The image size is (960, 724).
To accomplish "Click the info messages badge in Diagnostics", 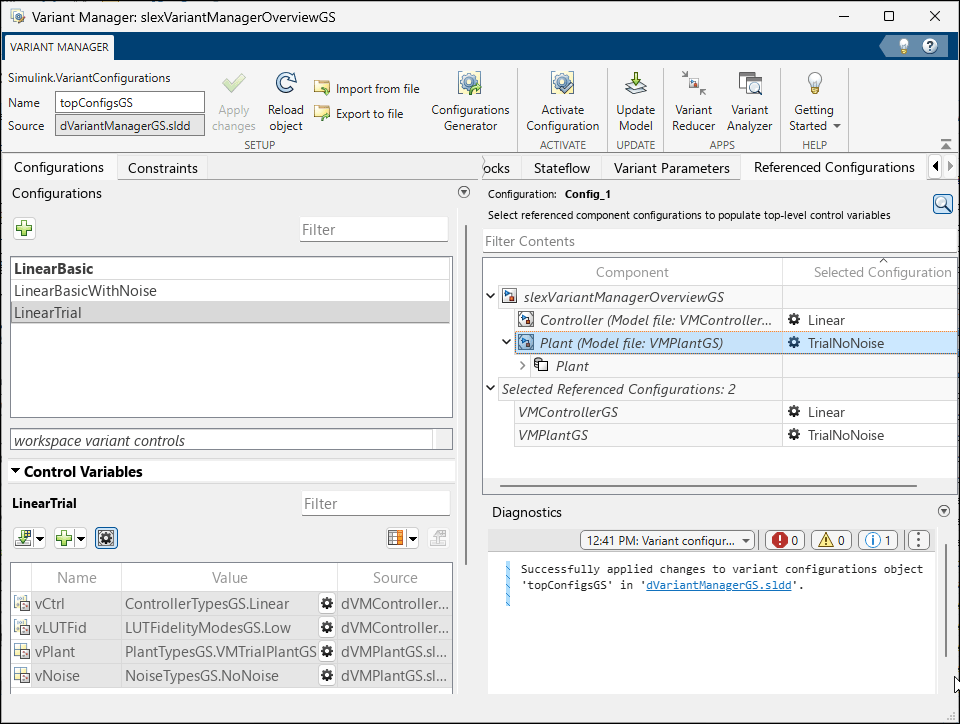I will (878, 540).
